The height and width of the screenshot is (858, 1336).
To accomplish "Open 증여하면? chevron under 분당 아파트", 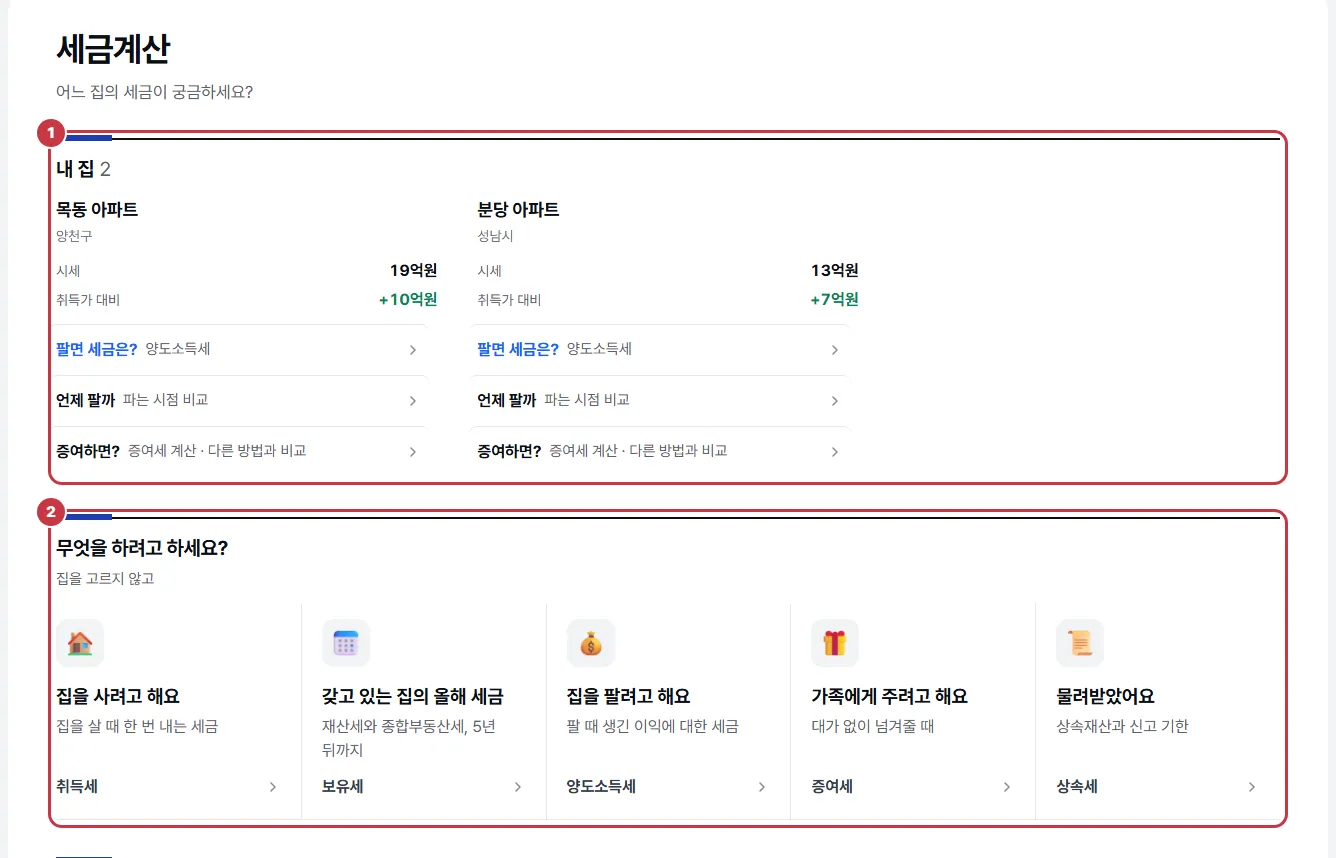I will point(835,452).
